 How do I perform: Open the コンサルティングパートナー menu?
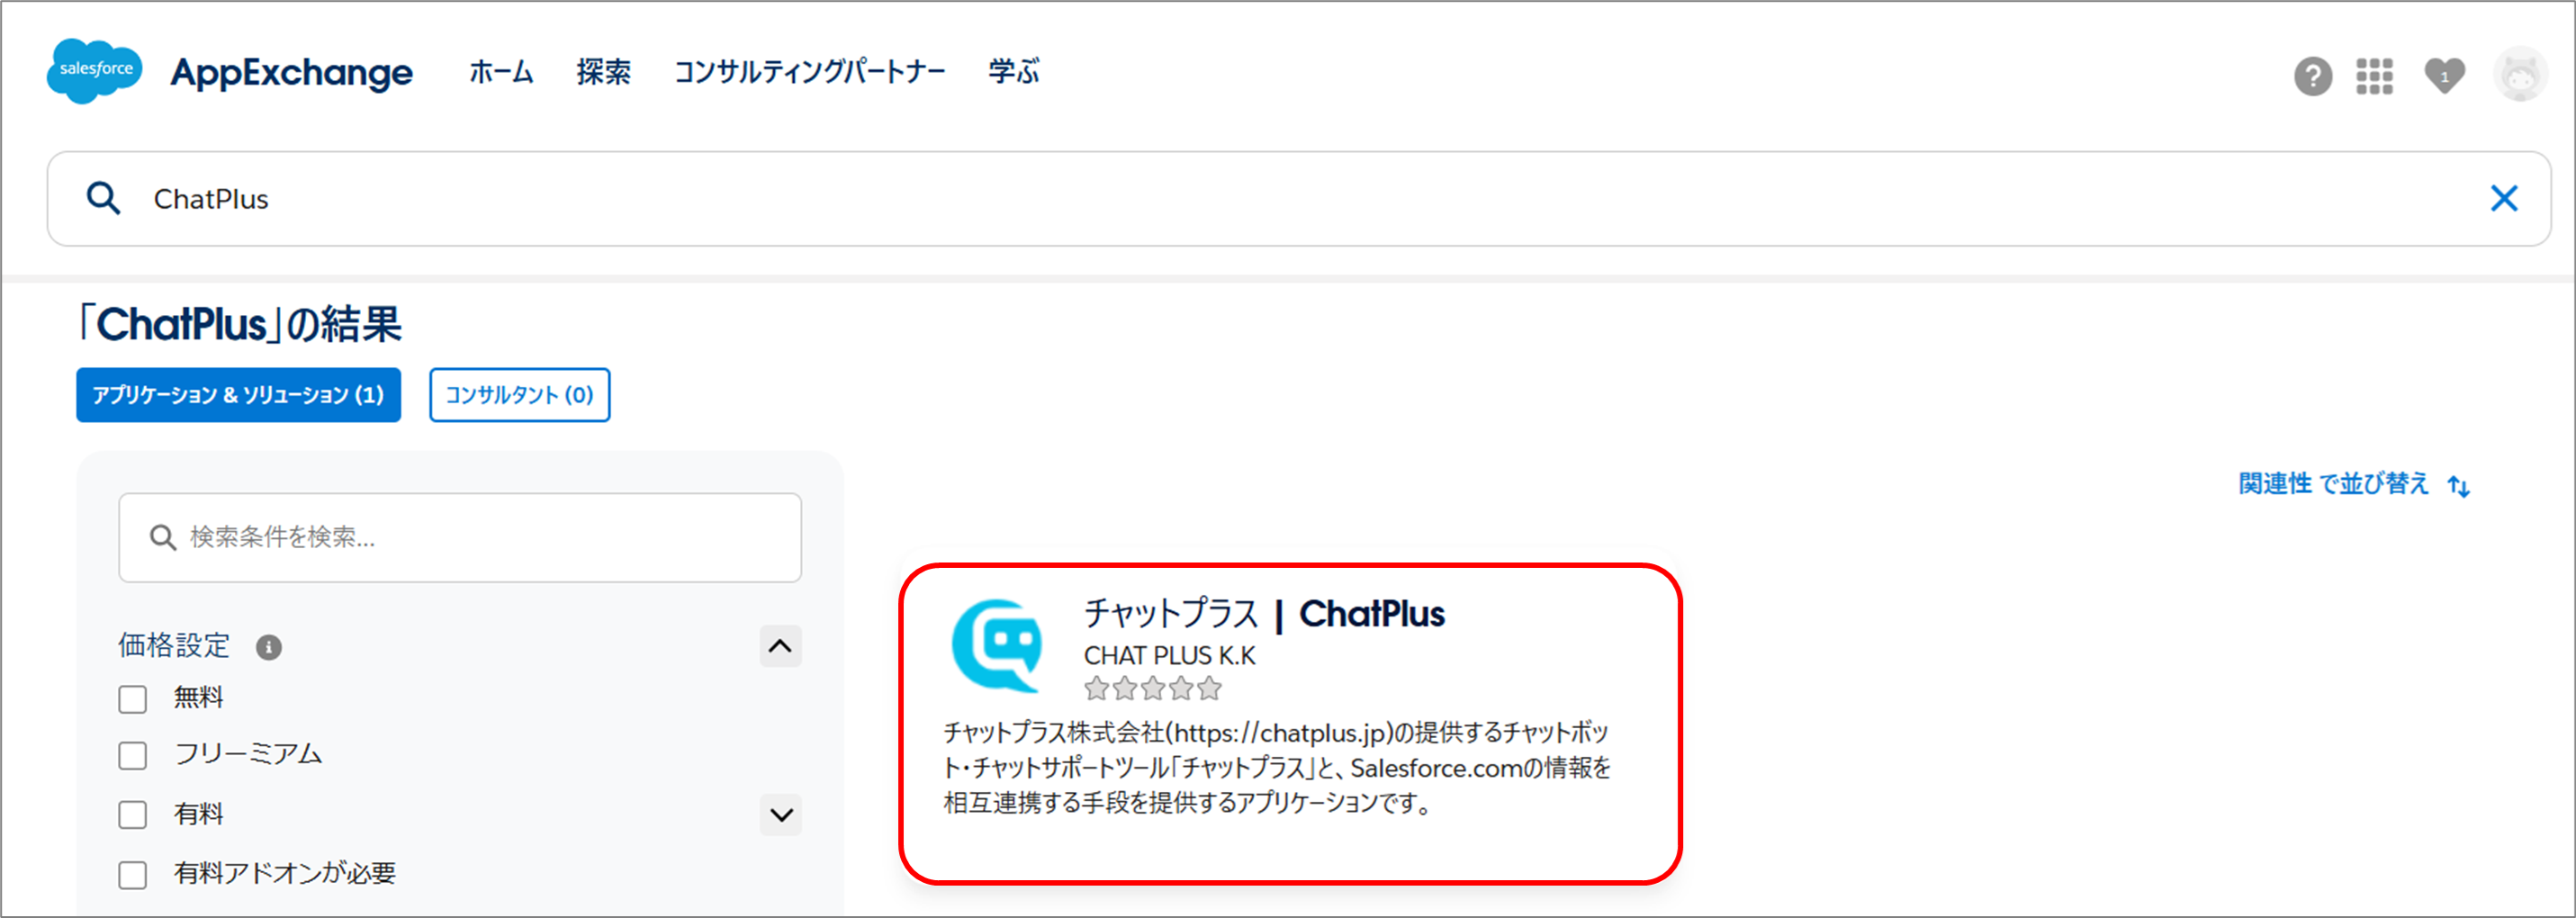pos(809,72)
